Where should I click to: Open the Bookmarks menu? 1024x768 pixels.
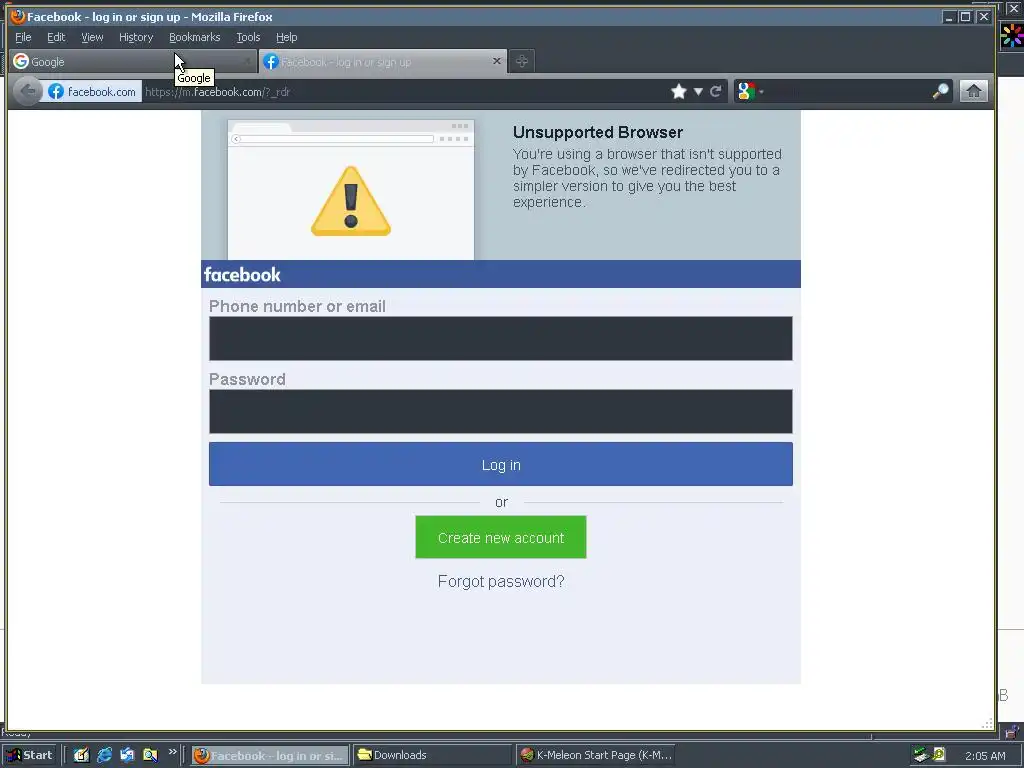[195, 37]
